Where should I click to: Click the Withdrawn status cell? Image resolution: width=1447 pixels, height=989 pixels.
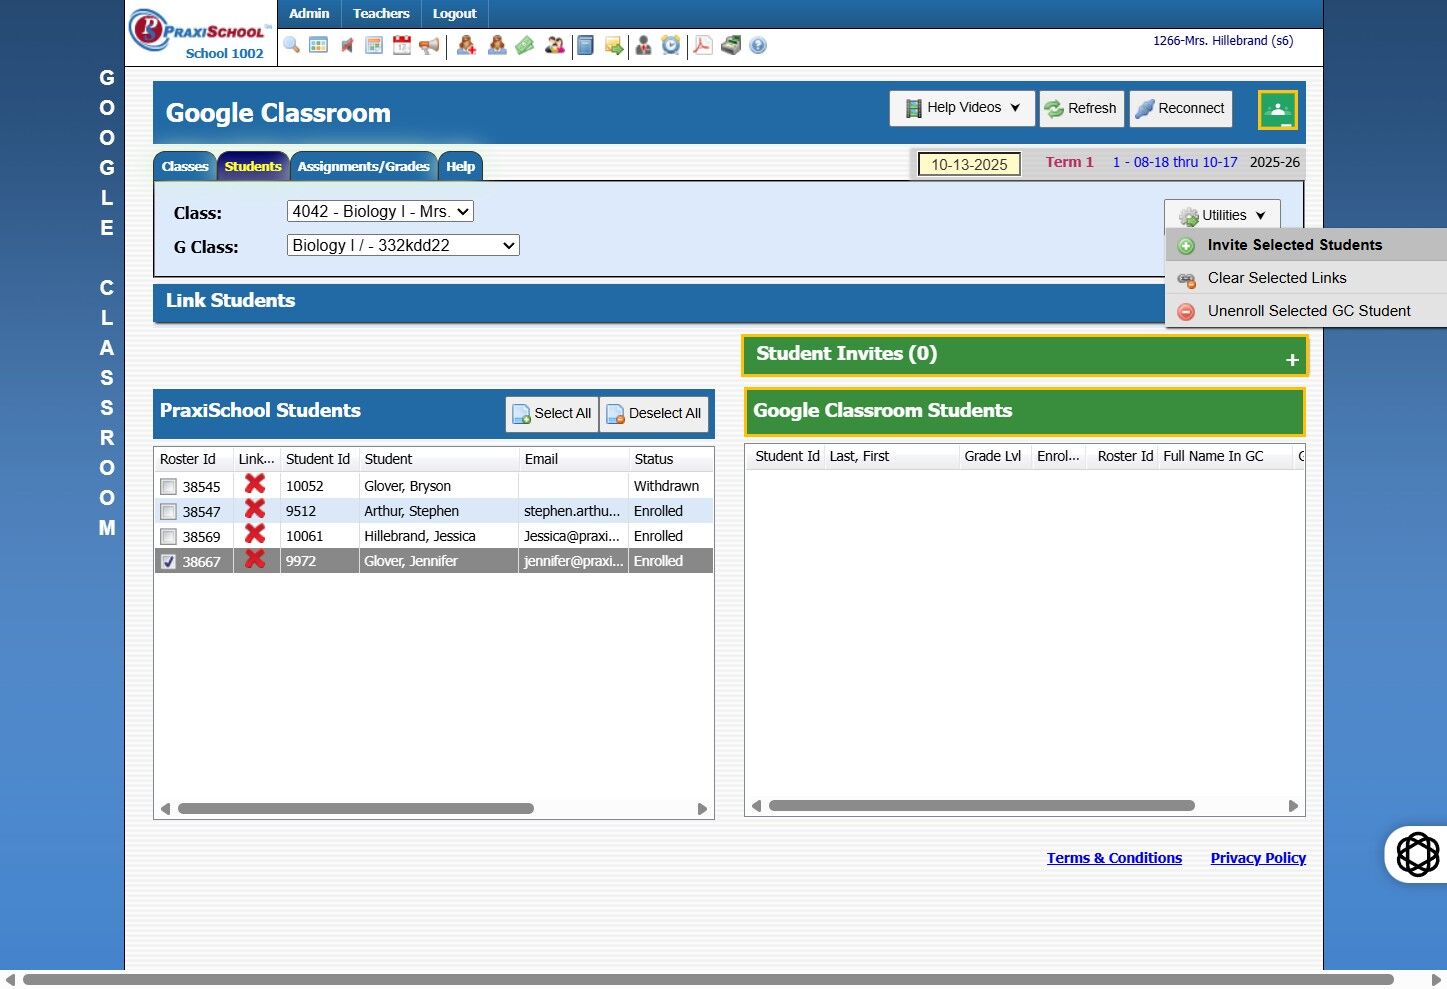(667, 486)
